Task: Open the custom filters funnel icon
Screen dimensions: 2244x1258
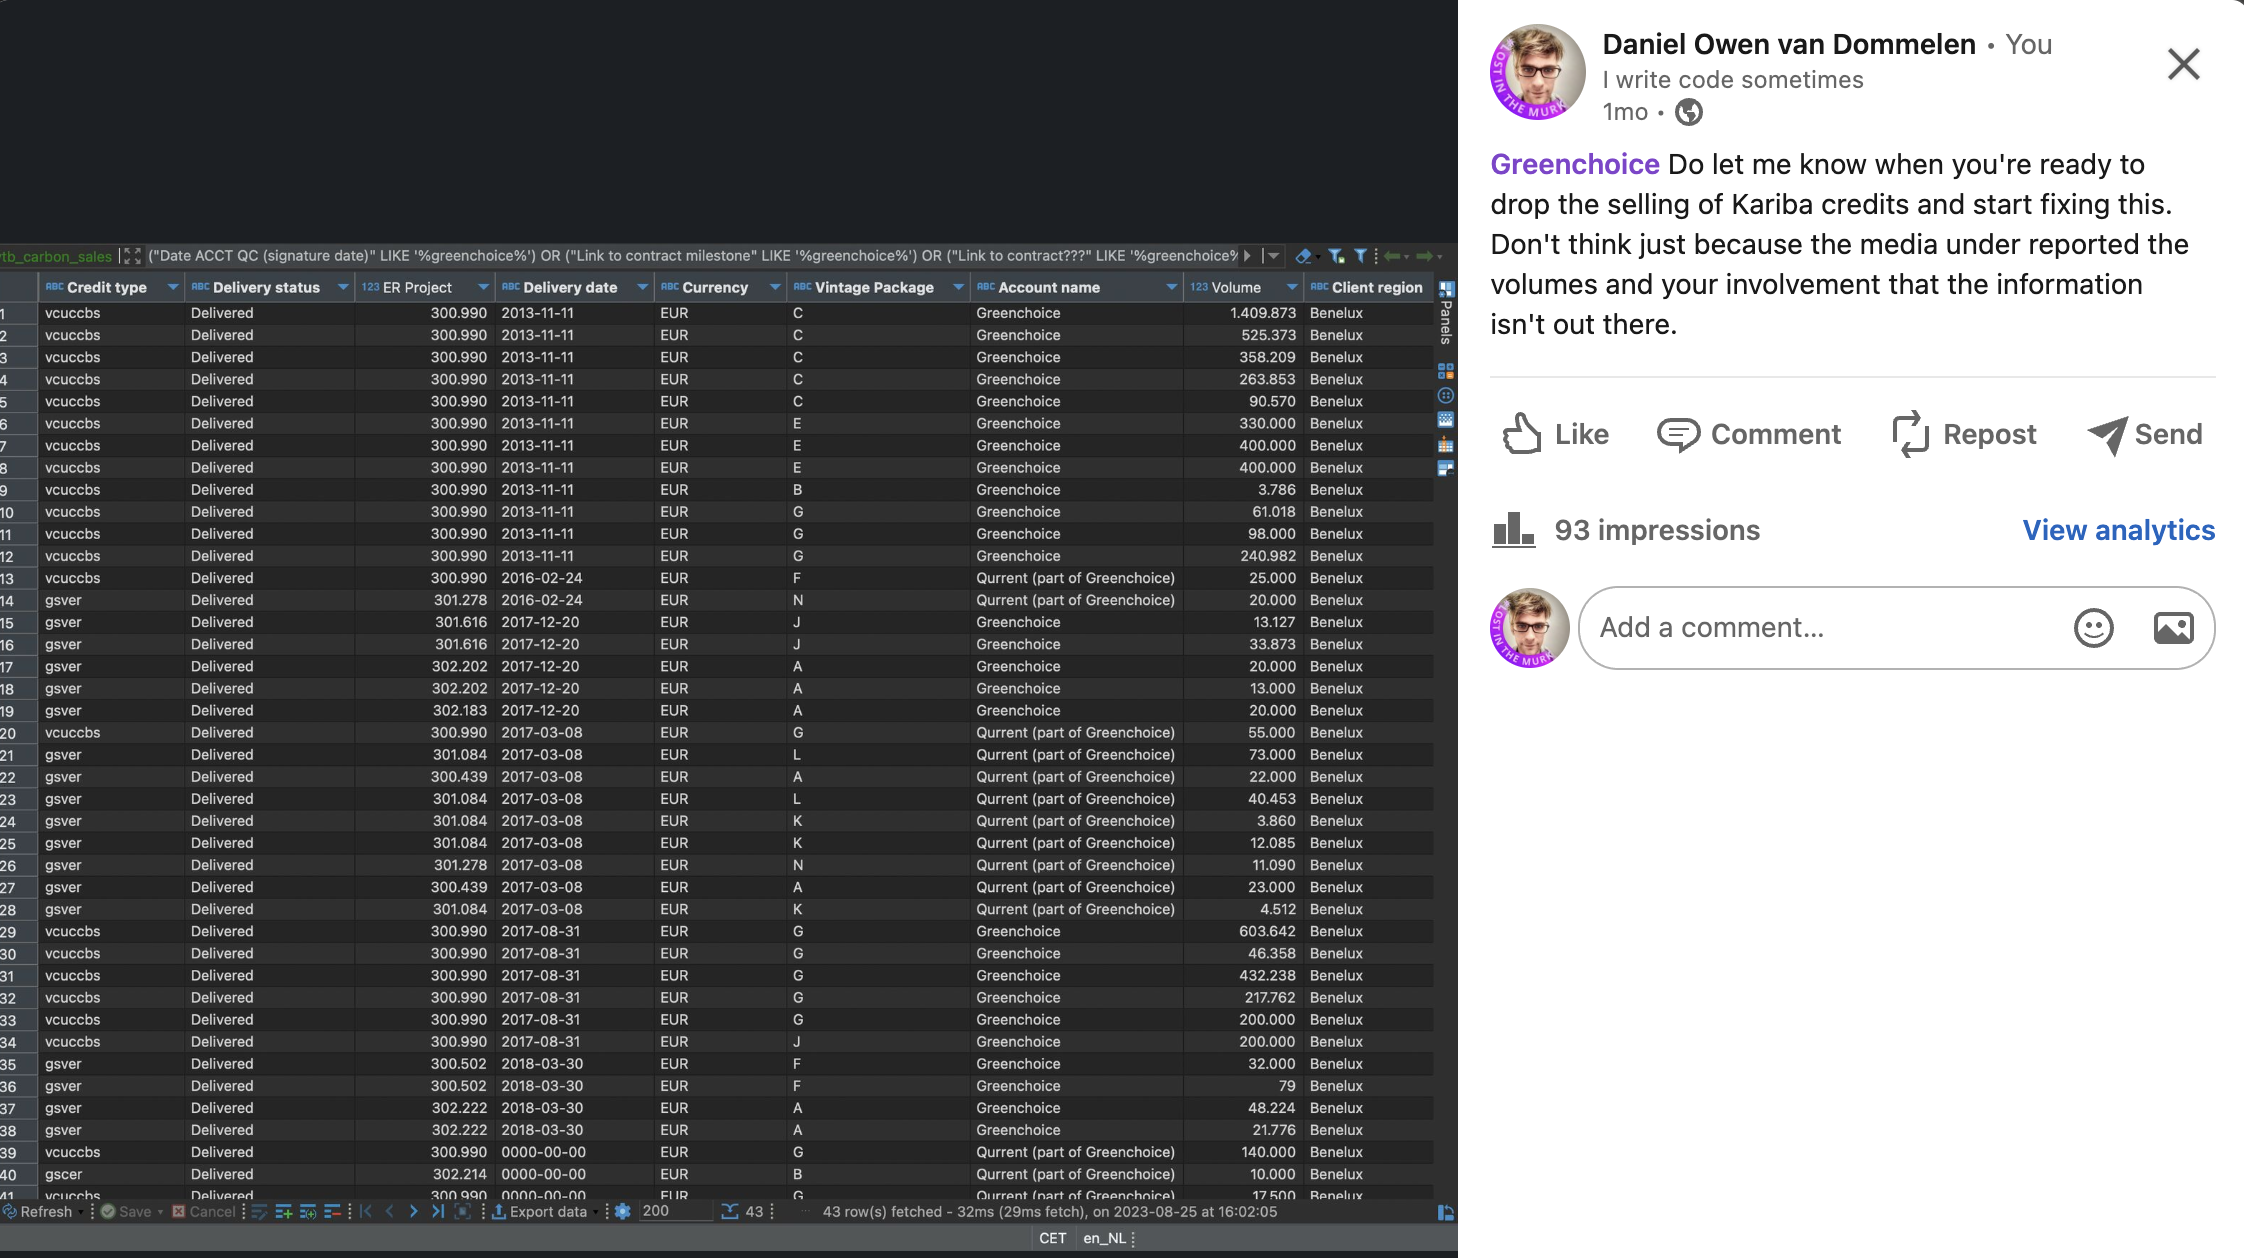Action: coord(1360,257)
